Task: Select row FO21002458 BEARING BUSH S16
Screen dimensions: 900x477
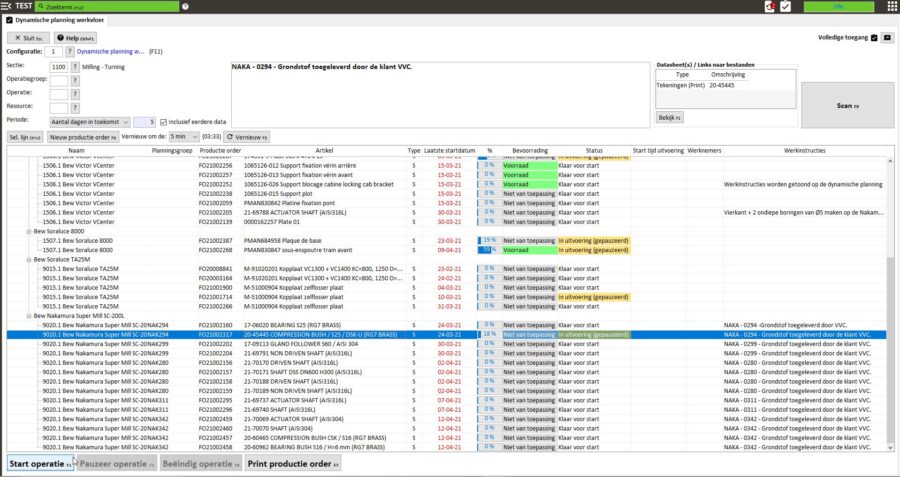Action: 447,447
